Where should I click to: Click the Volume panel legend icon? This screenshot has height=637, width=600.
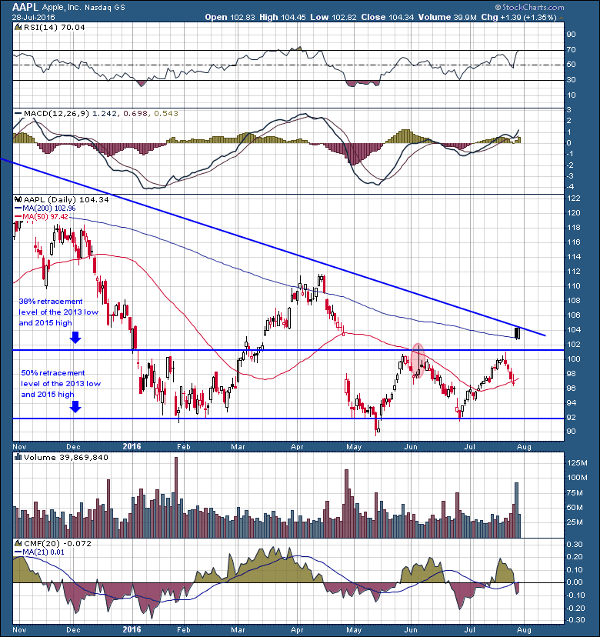click(x=17, y=457)
